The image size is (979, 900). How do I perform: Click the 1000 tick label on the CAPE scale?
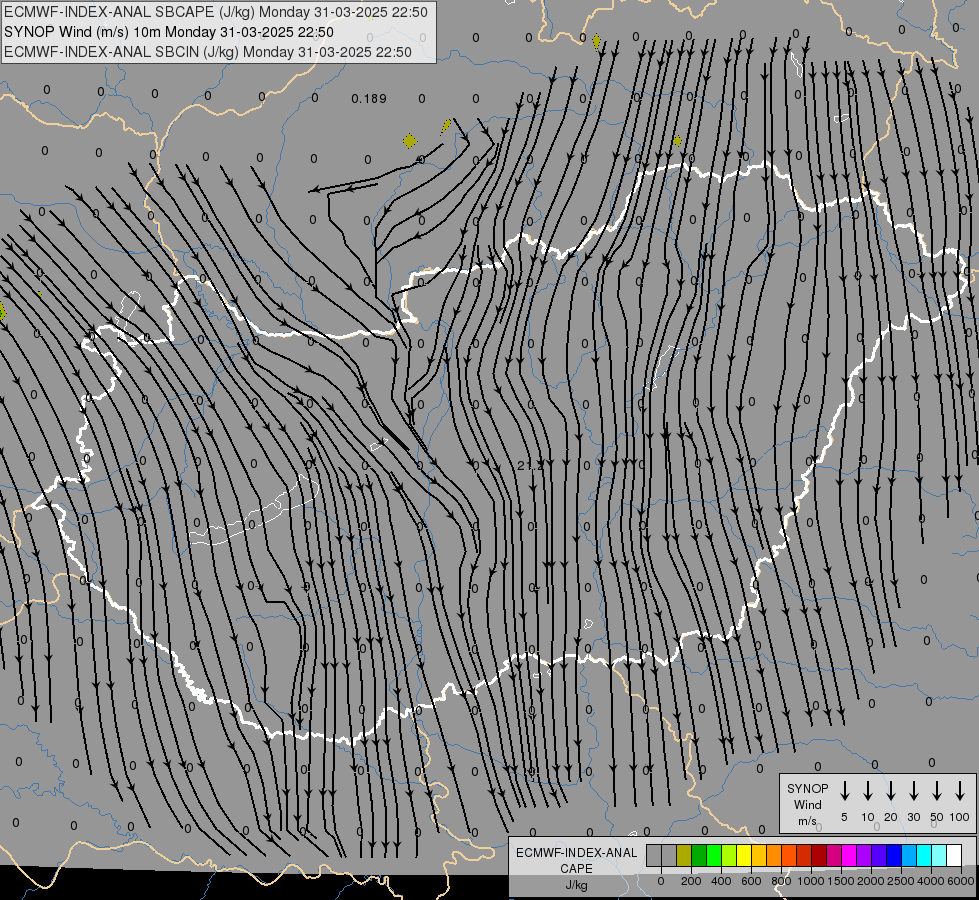(x=811, y=881)
